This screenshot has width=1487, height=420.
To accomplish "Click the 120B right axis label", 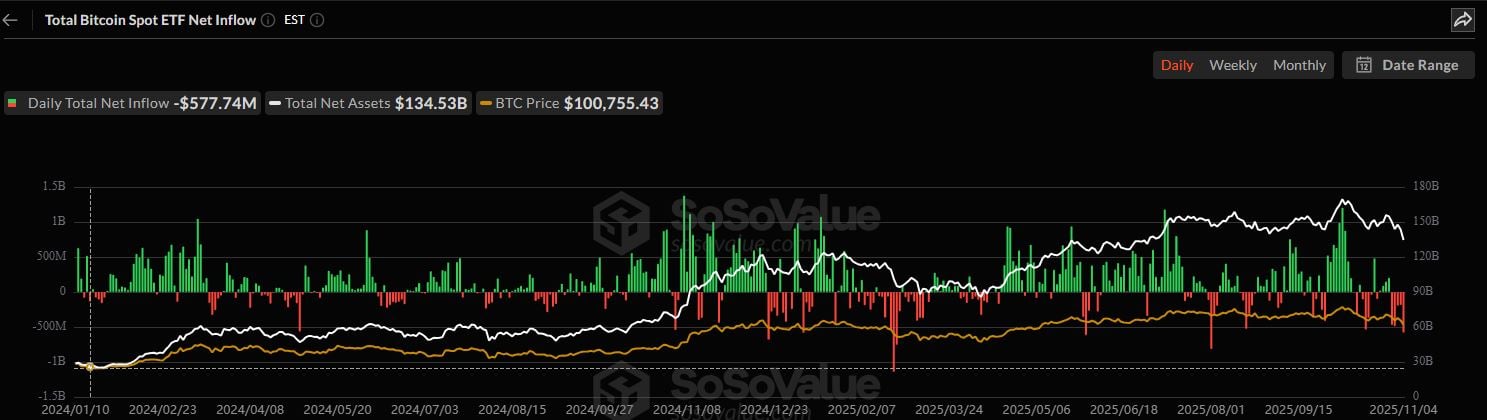I will click(1425, 256).
